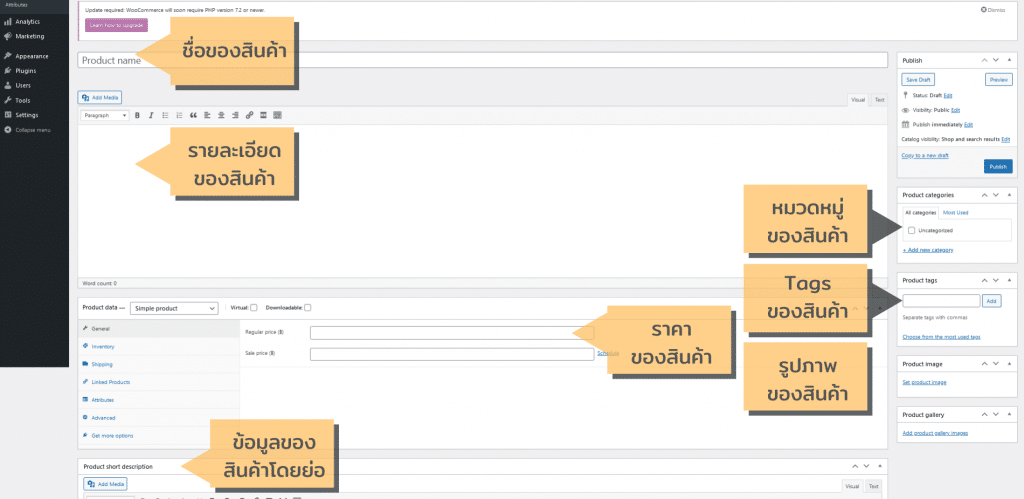Screen dimensions: 1024x499
Task: Click the Regular price input field
Action: pyautogui.click(x=451, y=331)
